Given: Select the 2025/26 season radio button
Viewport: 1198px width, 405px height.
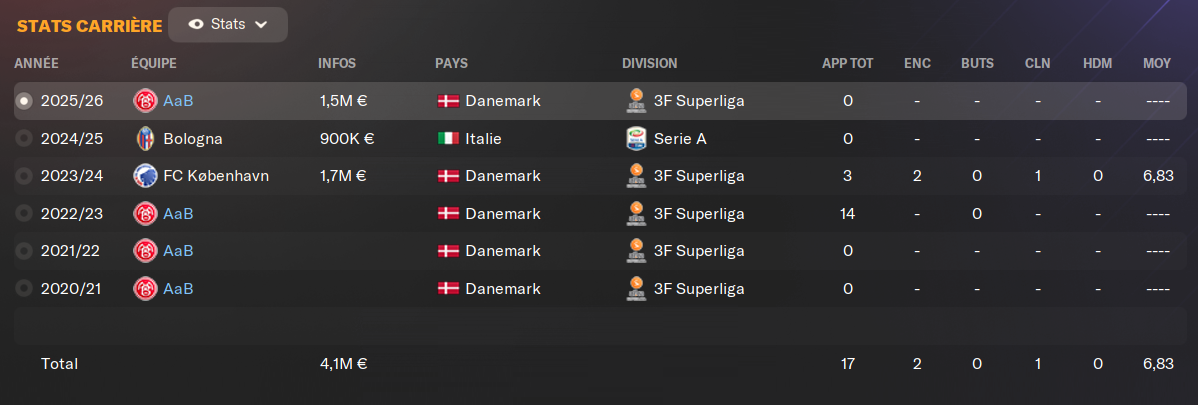Looking at the screenshot, I should point(25,101).
